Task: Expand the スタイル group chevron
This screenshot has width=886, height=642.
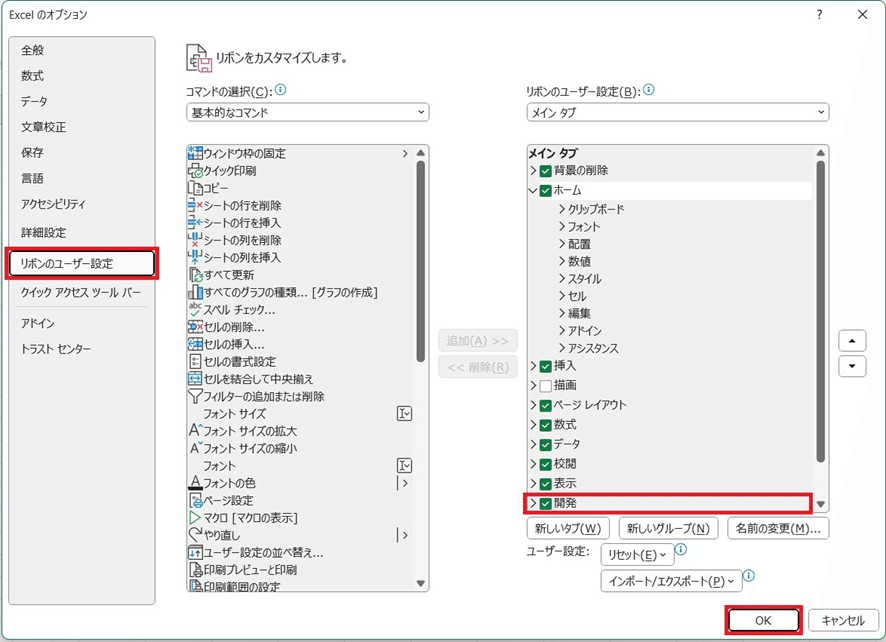Action: 562,279
